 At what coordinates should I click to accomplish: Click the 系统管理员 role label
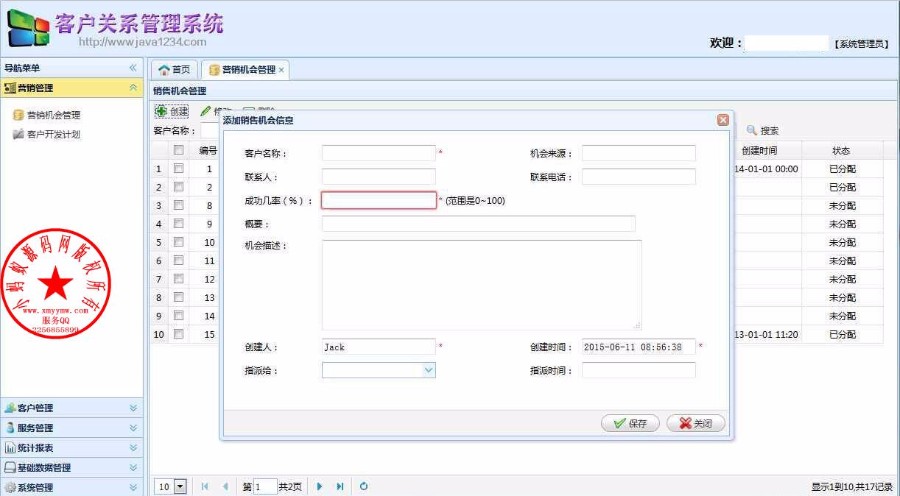(861, 44)
